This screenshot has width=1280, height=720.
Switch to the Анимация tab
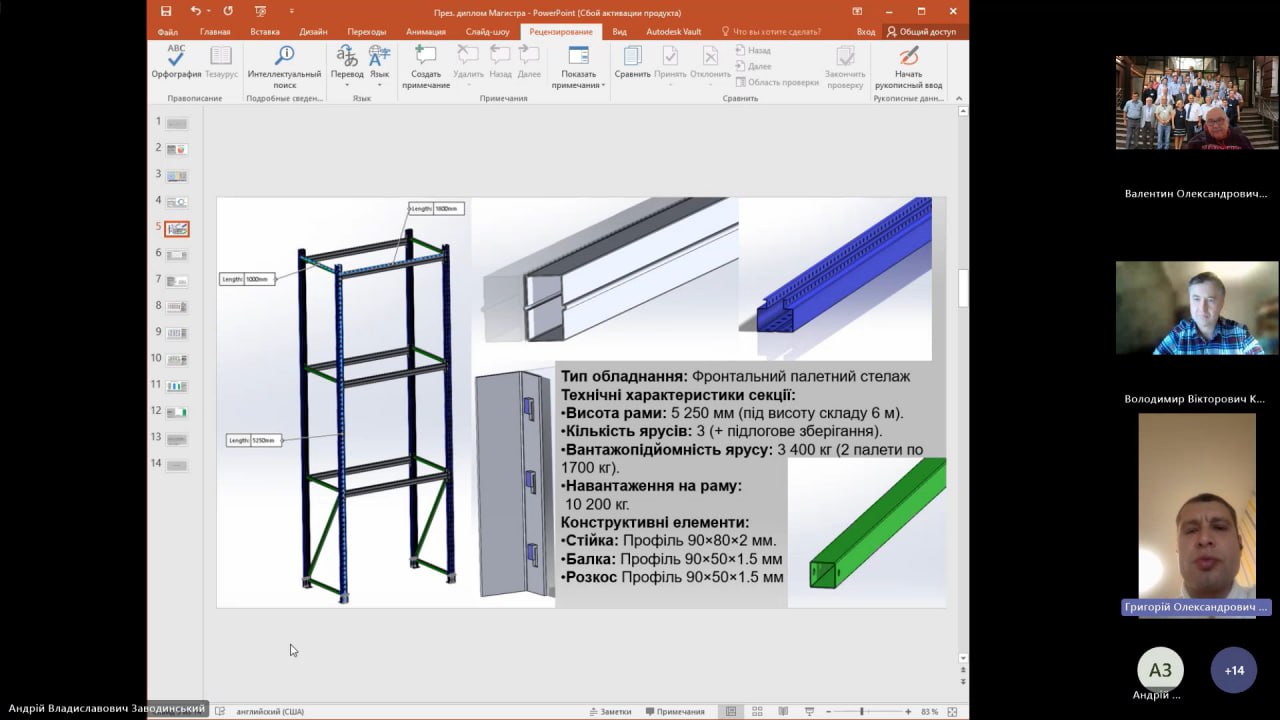426,32
